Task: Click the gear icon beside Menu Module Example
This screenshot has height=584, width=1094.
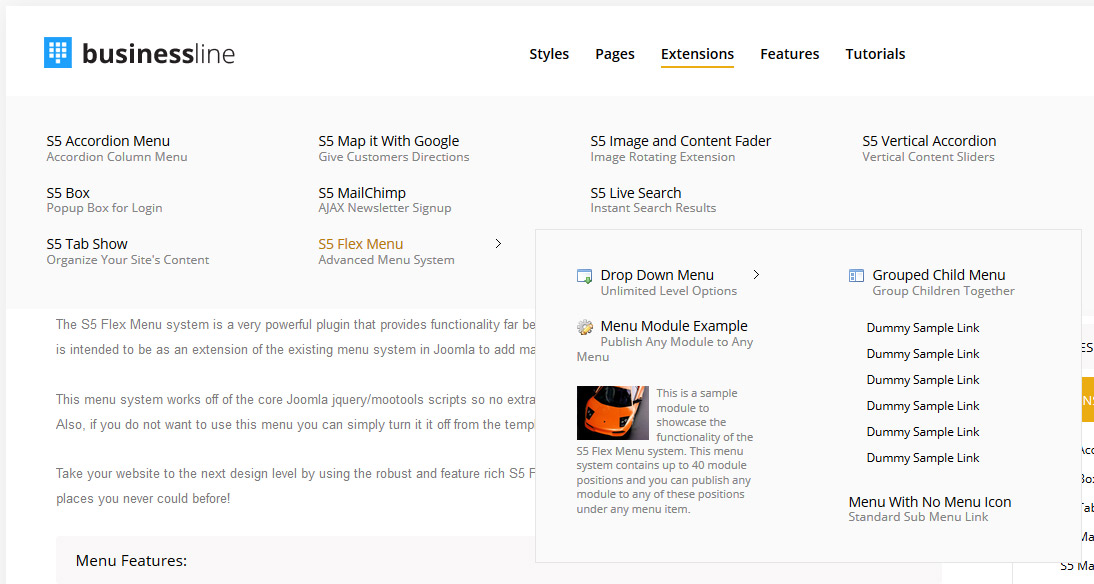Action: pyautogui.click(x=585, y=327)
